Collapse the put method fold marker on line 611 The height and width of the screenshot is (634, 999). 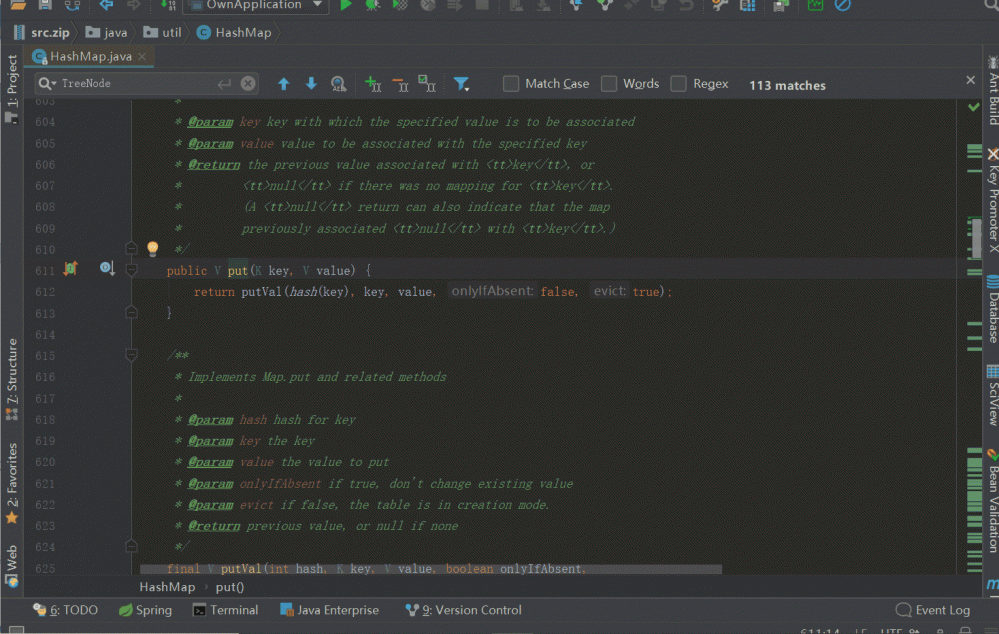click(x=131, y=270)
